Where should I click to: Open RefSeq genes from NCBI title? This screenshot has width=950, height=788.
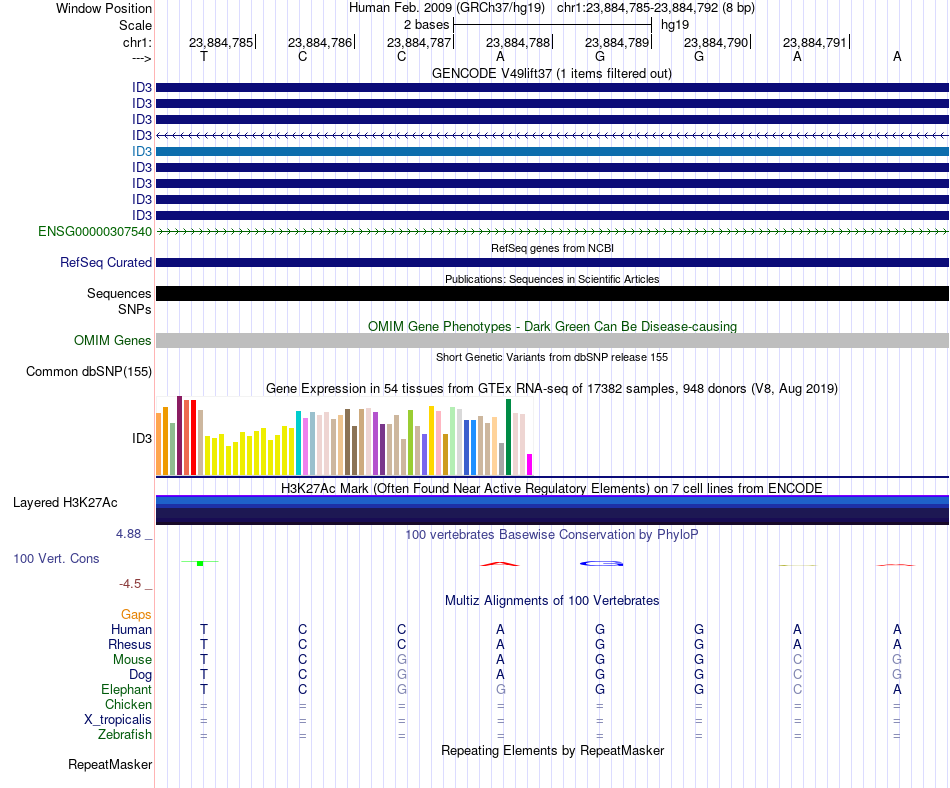click(552, 248)
